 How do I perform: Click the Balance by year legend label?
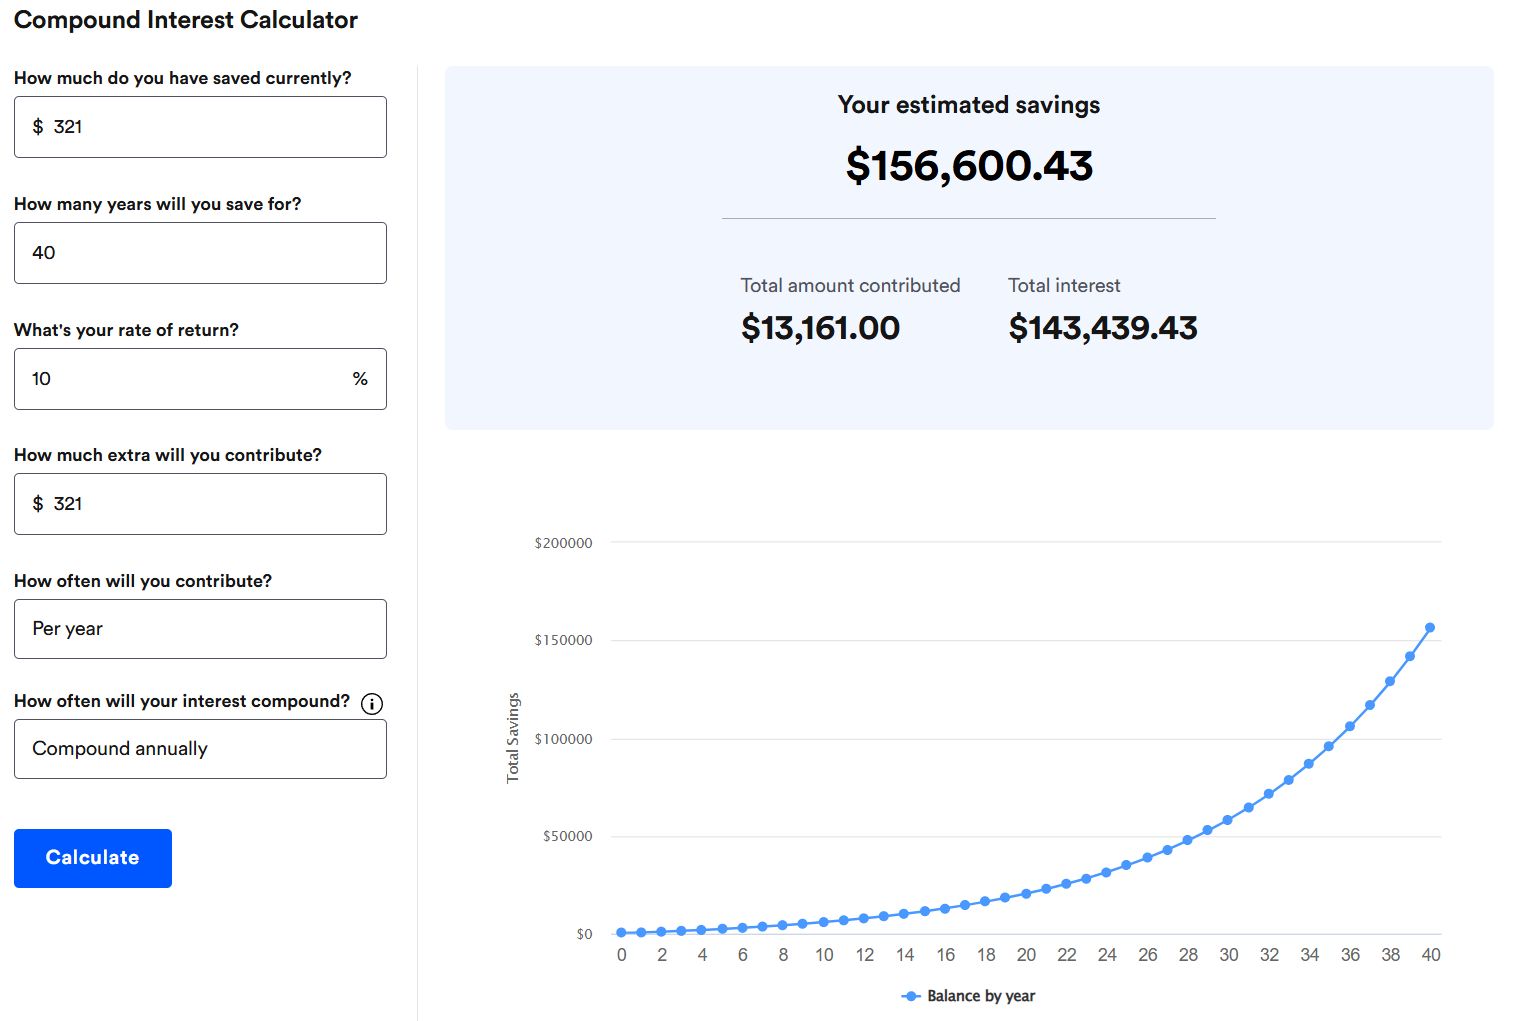pos(981,996)
